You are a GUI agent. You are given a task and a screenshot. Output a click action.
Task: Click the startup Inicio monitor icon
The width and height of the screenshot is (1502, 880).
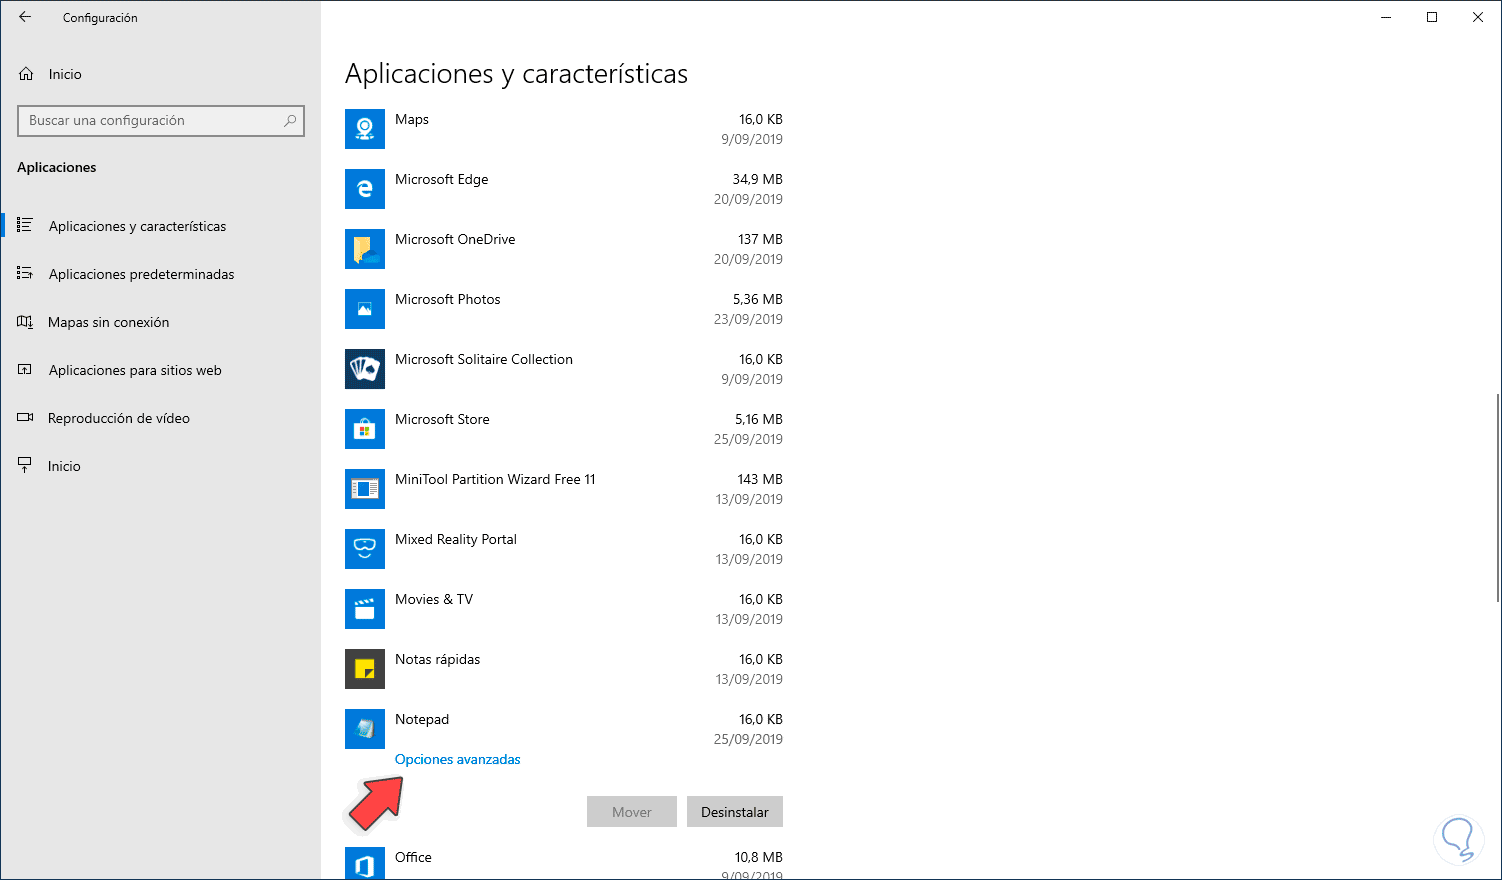tap(25, 466)
